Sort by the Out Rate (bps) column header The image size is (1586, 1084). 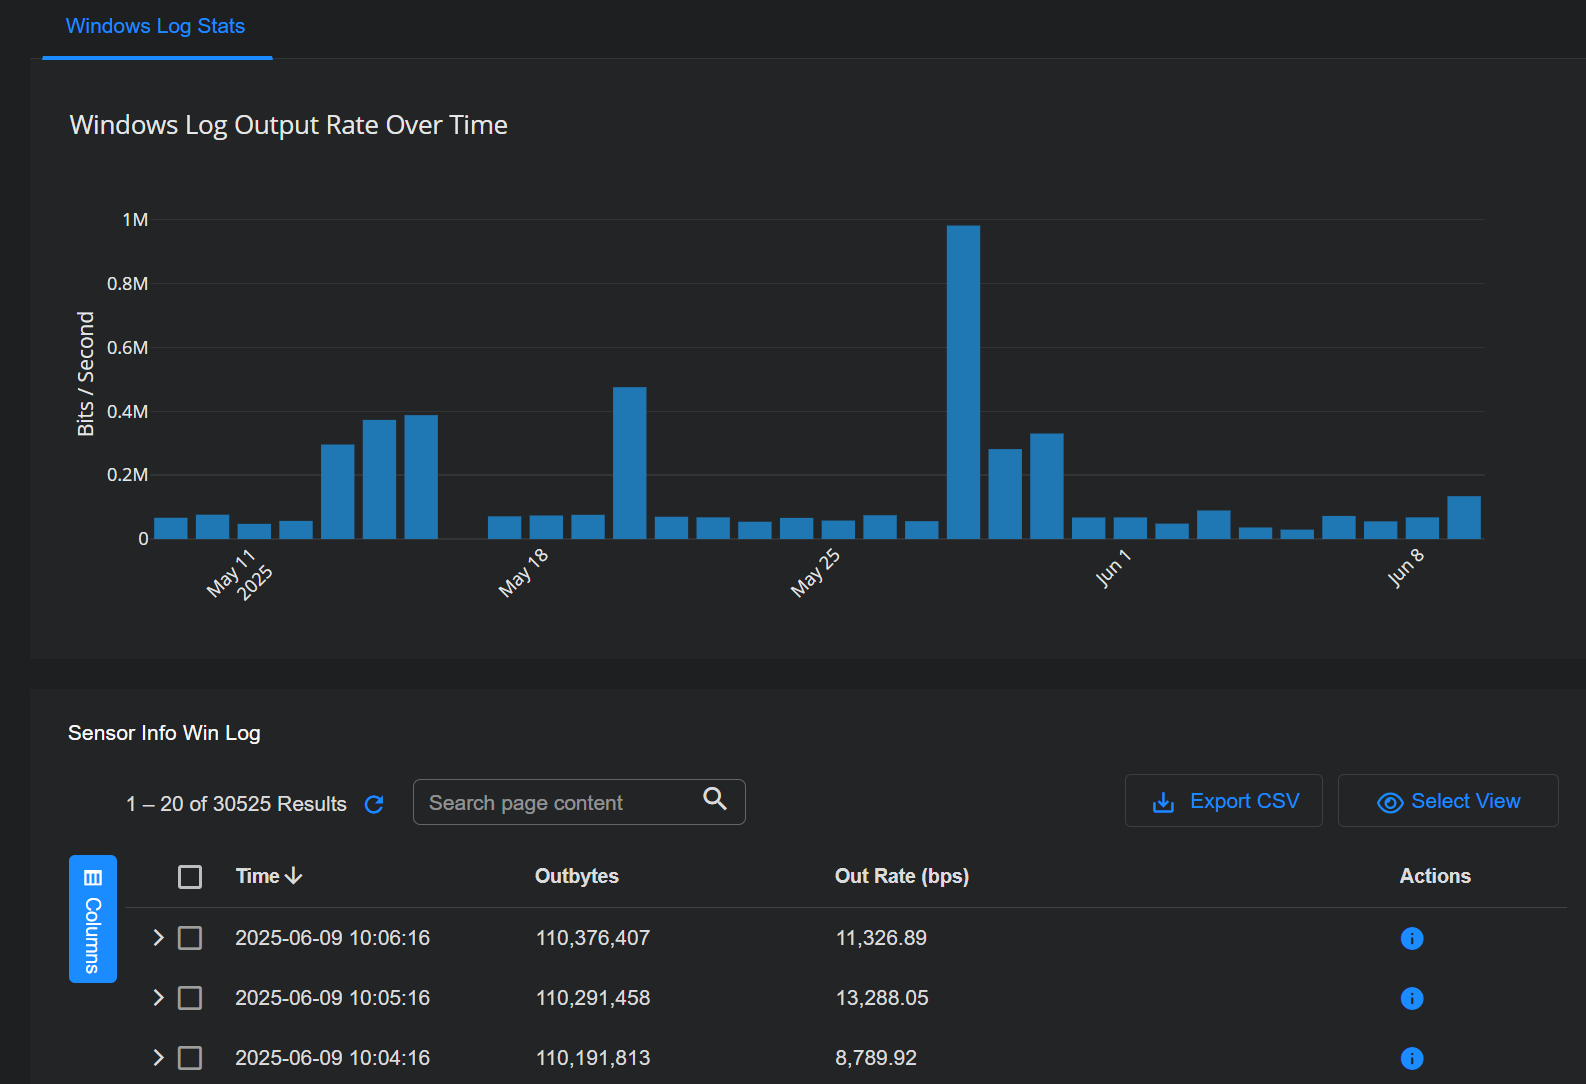(x=901, y=876)
